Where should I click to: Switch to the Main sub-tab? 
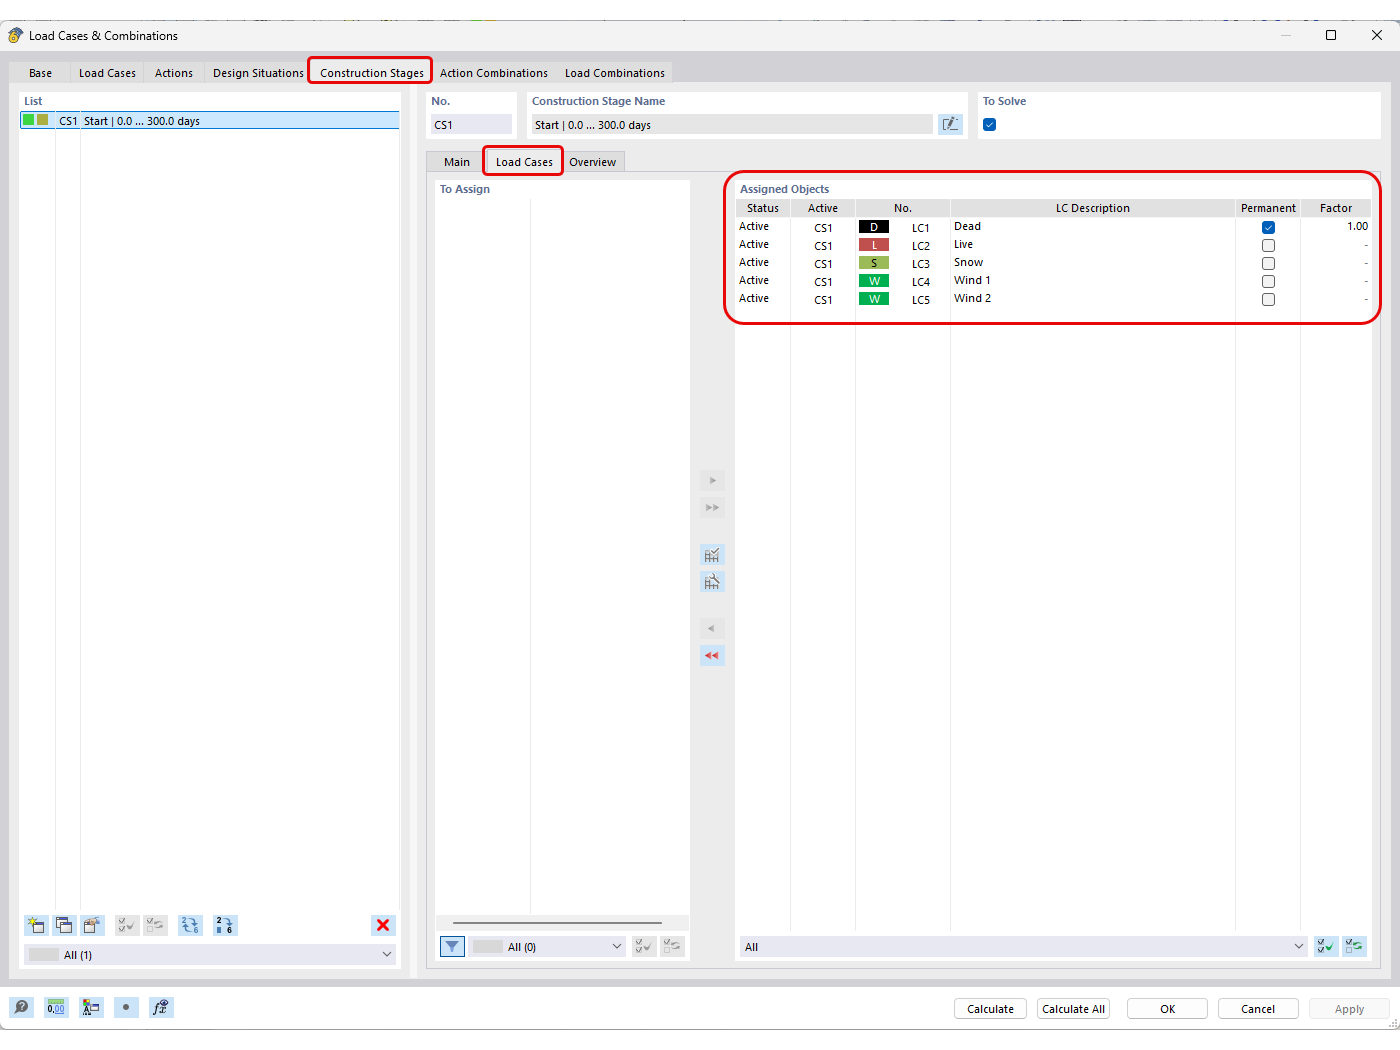[457, 162]
